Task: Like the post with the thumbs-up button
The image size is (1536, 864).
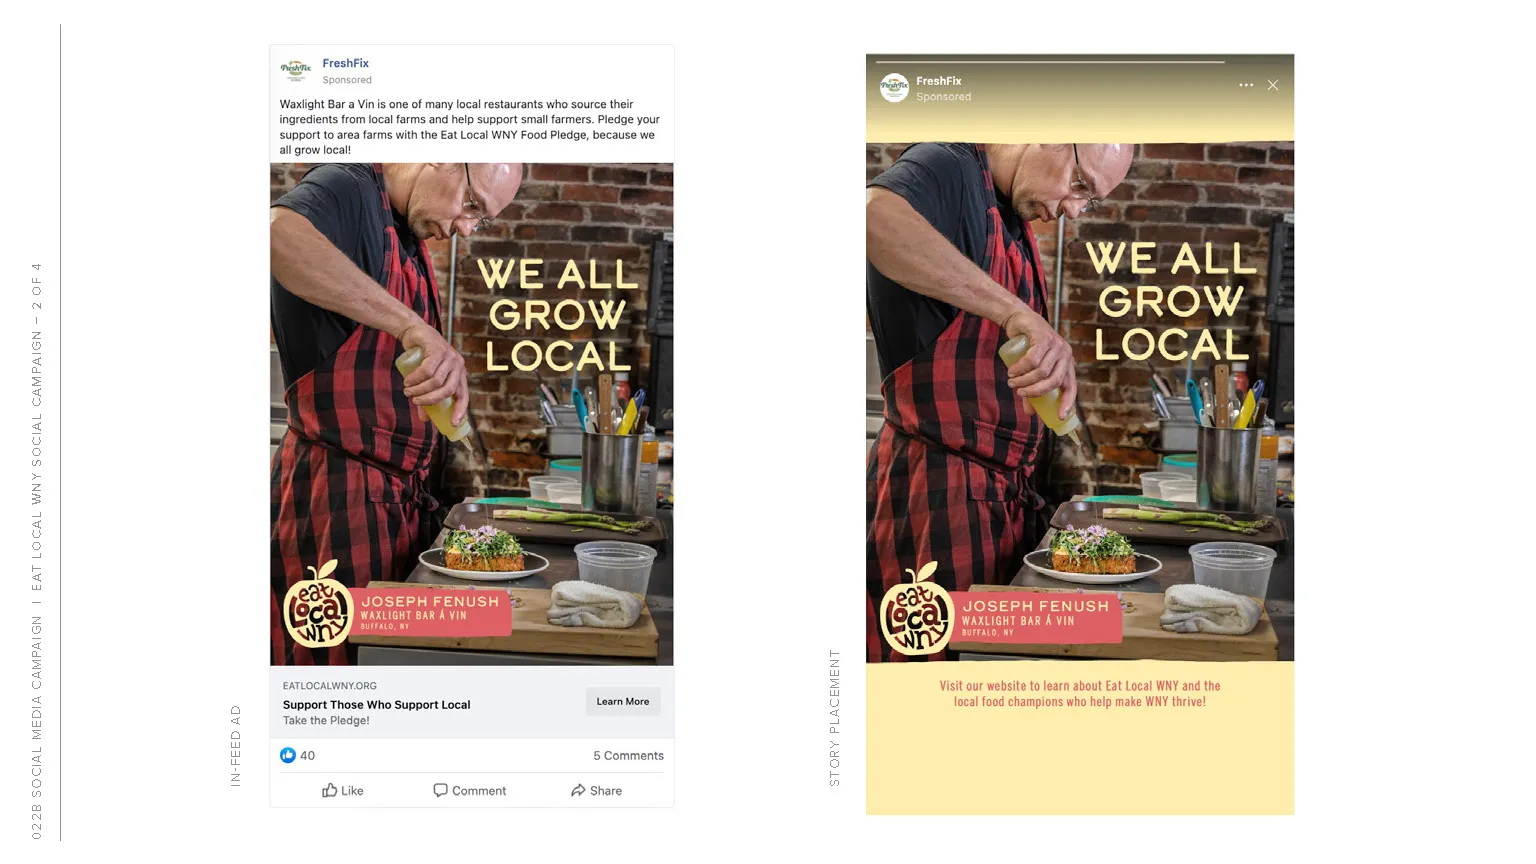Action: click(342, 791)
